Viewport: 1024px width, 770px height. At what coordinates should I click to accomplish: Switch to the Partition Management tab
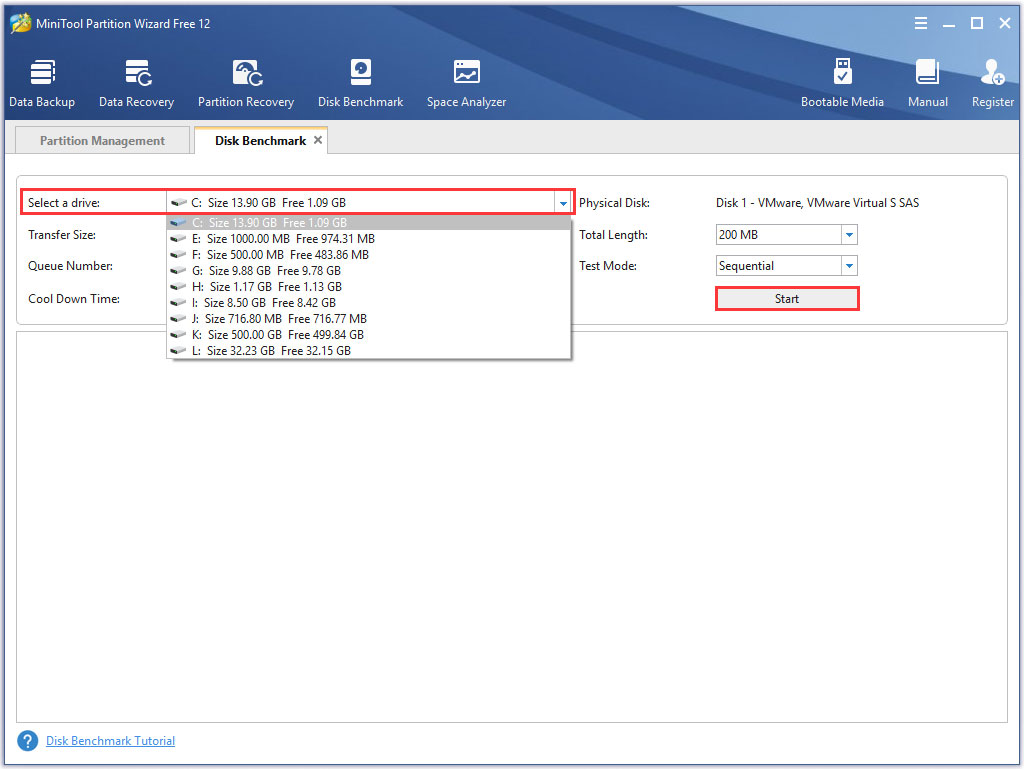pyautogui.click(x=101, y=140)
